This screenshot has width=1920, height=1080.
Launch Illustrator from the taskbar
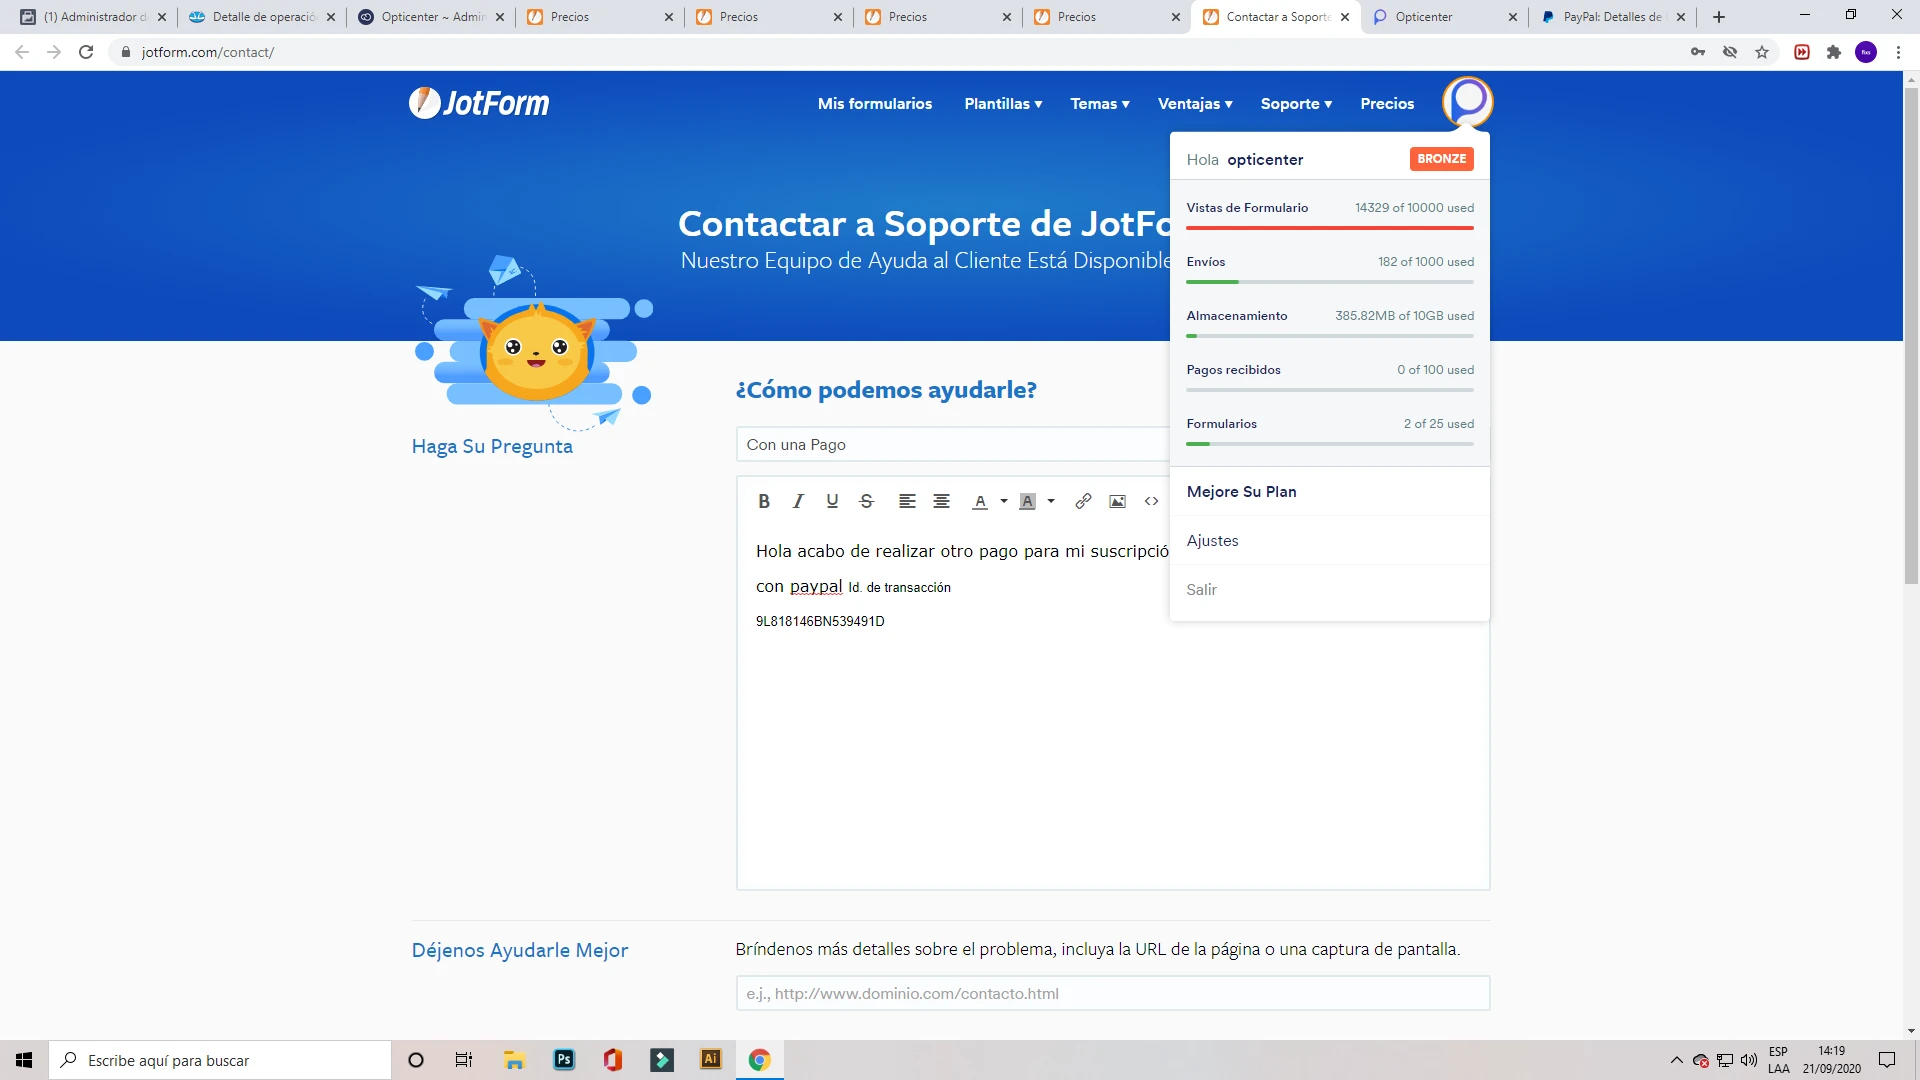710,1059
